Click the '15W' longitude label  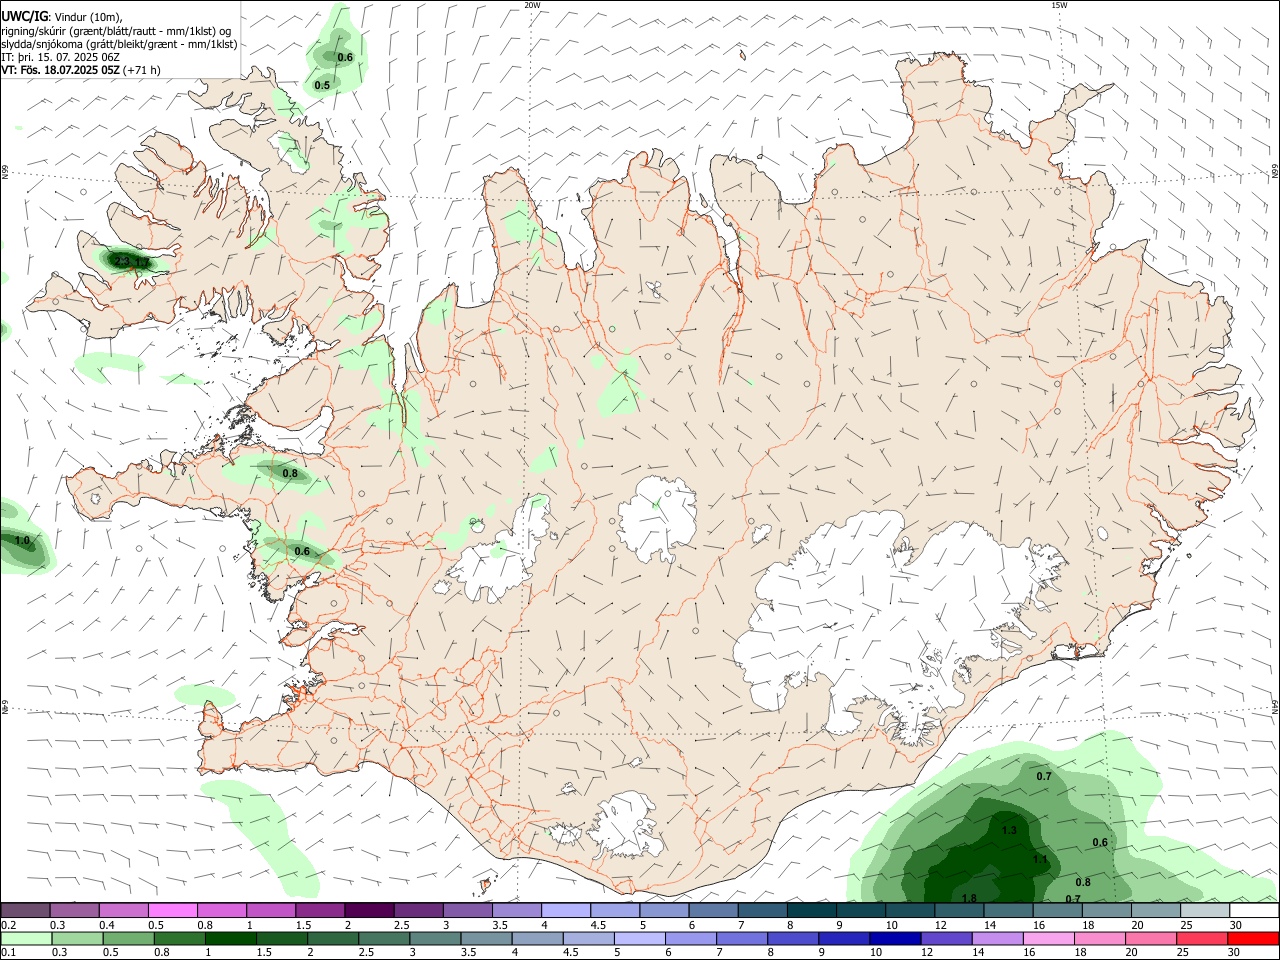click(x=1059, y=5)
